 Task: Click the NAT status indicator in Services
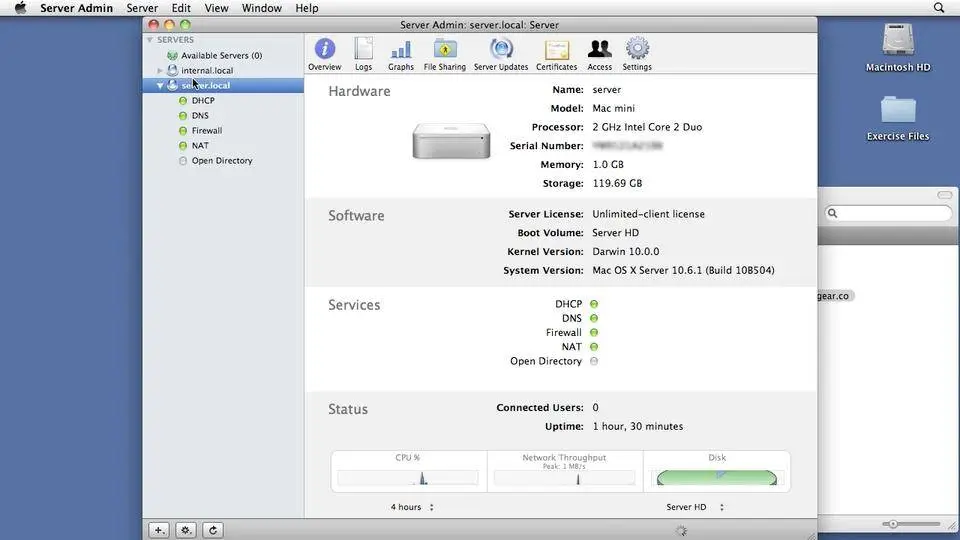[x=594, y=347]
